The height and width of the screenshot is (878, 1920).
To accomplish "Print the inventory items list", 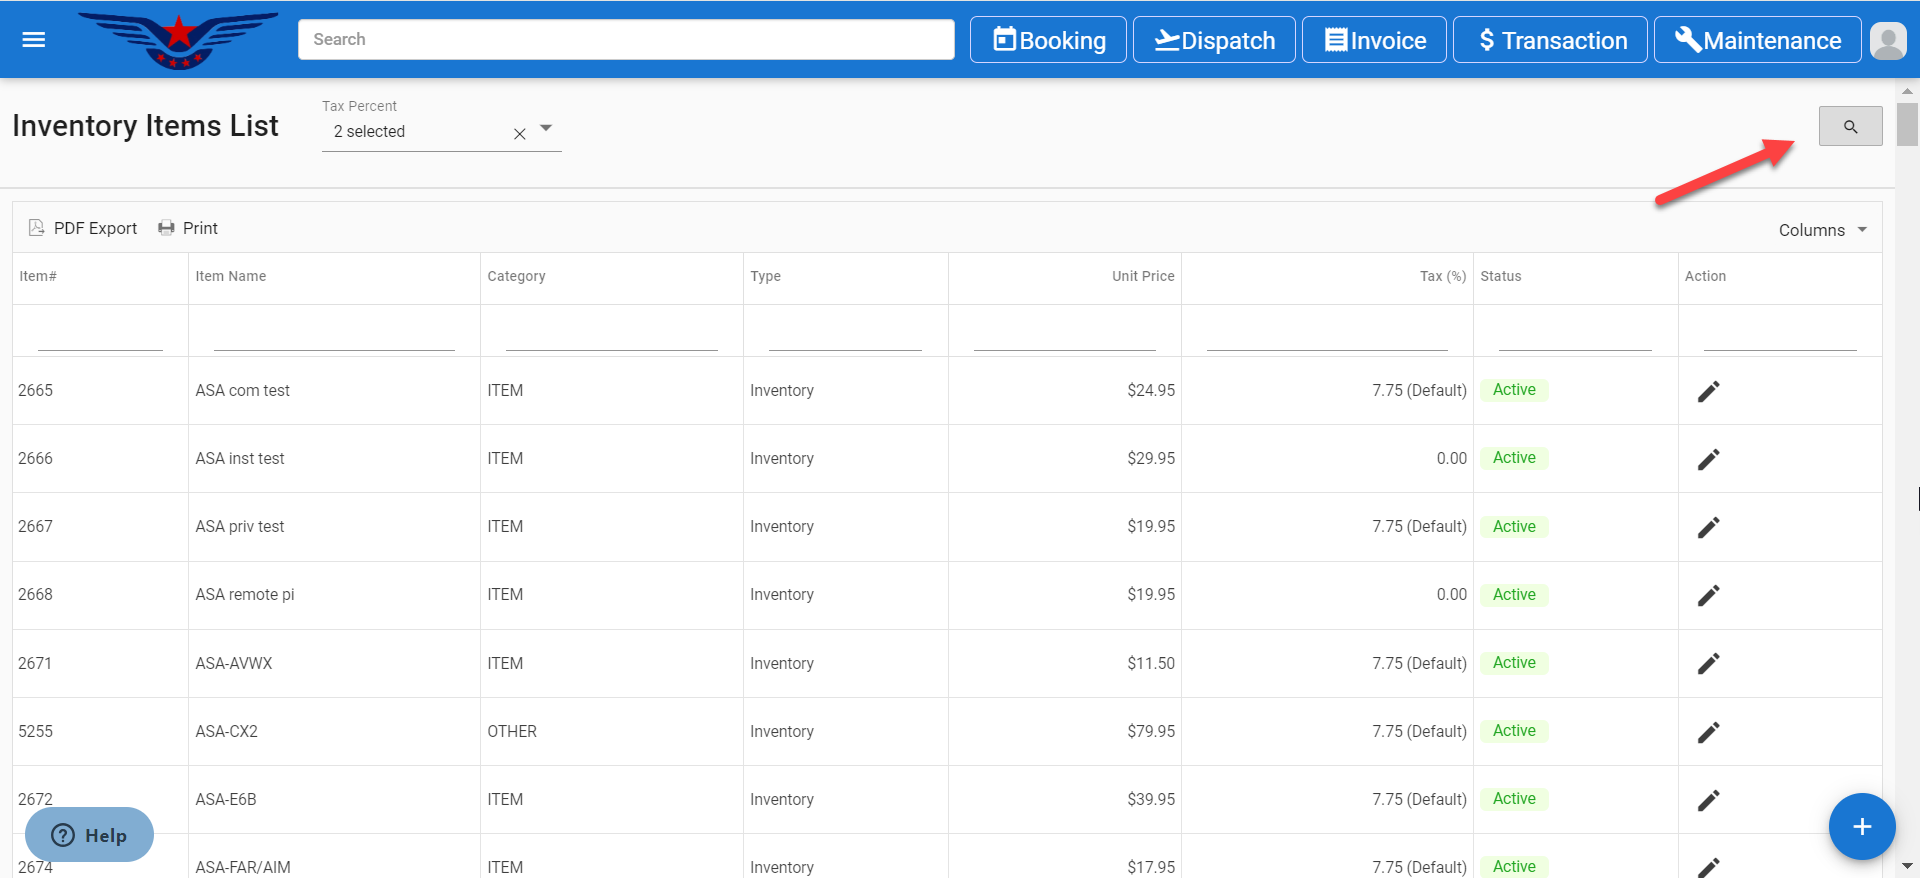I will (x=188, y=228).
